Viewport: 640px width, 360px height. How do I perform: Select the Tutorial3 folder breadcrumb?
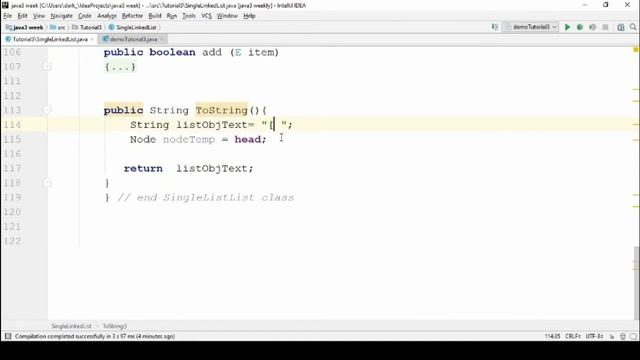[87, 27]
